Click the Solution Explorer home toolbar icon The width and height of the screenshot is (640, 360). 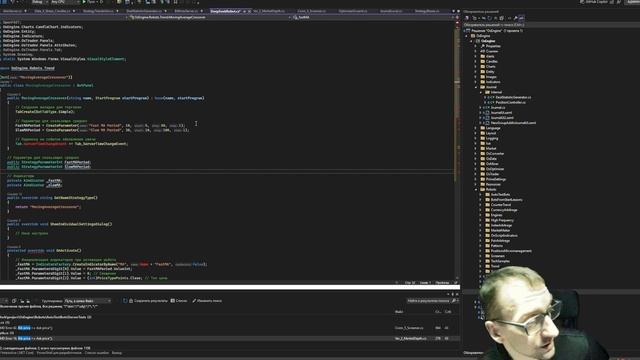(467, 18)
